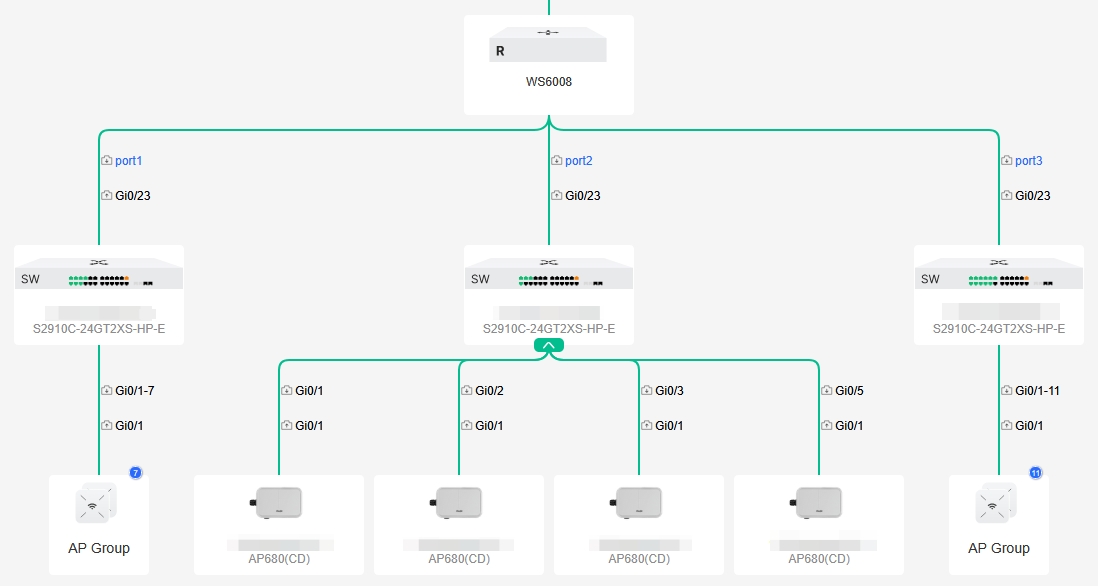1098x586 pixels.
Task: Open the port1 link
Action: point(129,160)
